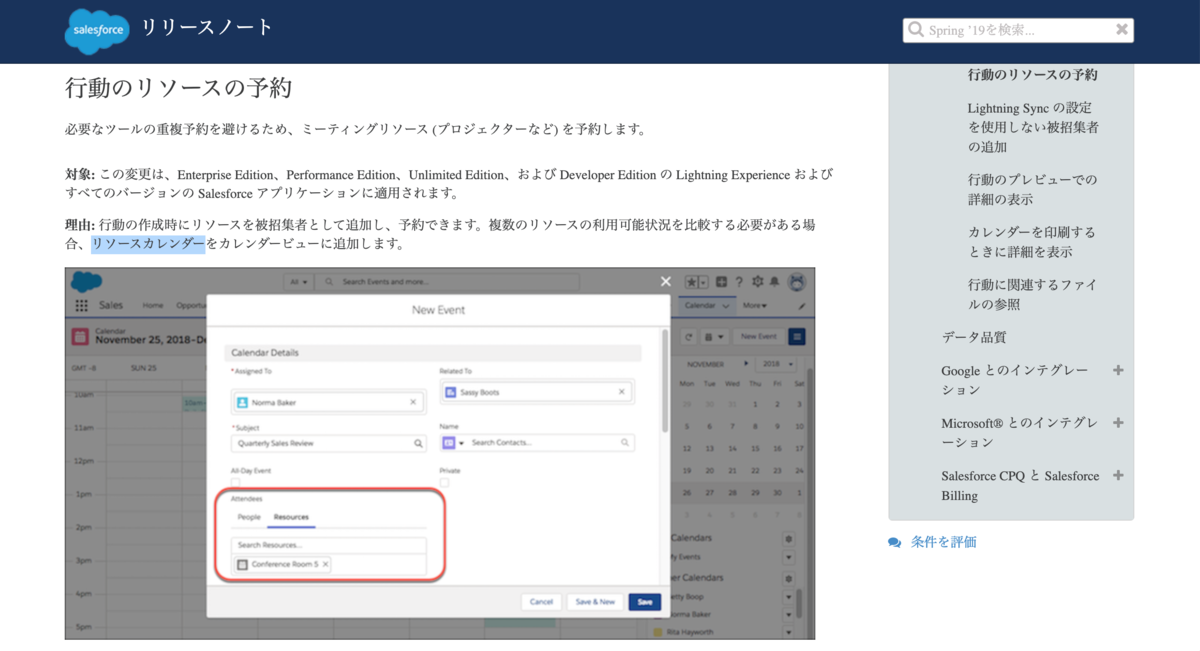This screenshot has height=651, width=1200.
Task: Clear Sassy Boots from Related To field
Action: pyautogui.click(x=621, y=392)
